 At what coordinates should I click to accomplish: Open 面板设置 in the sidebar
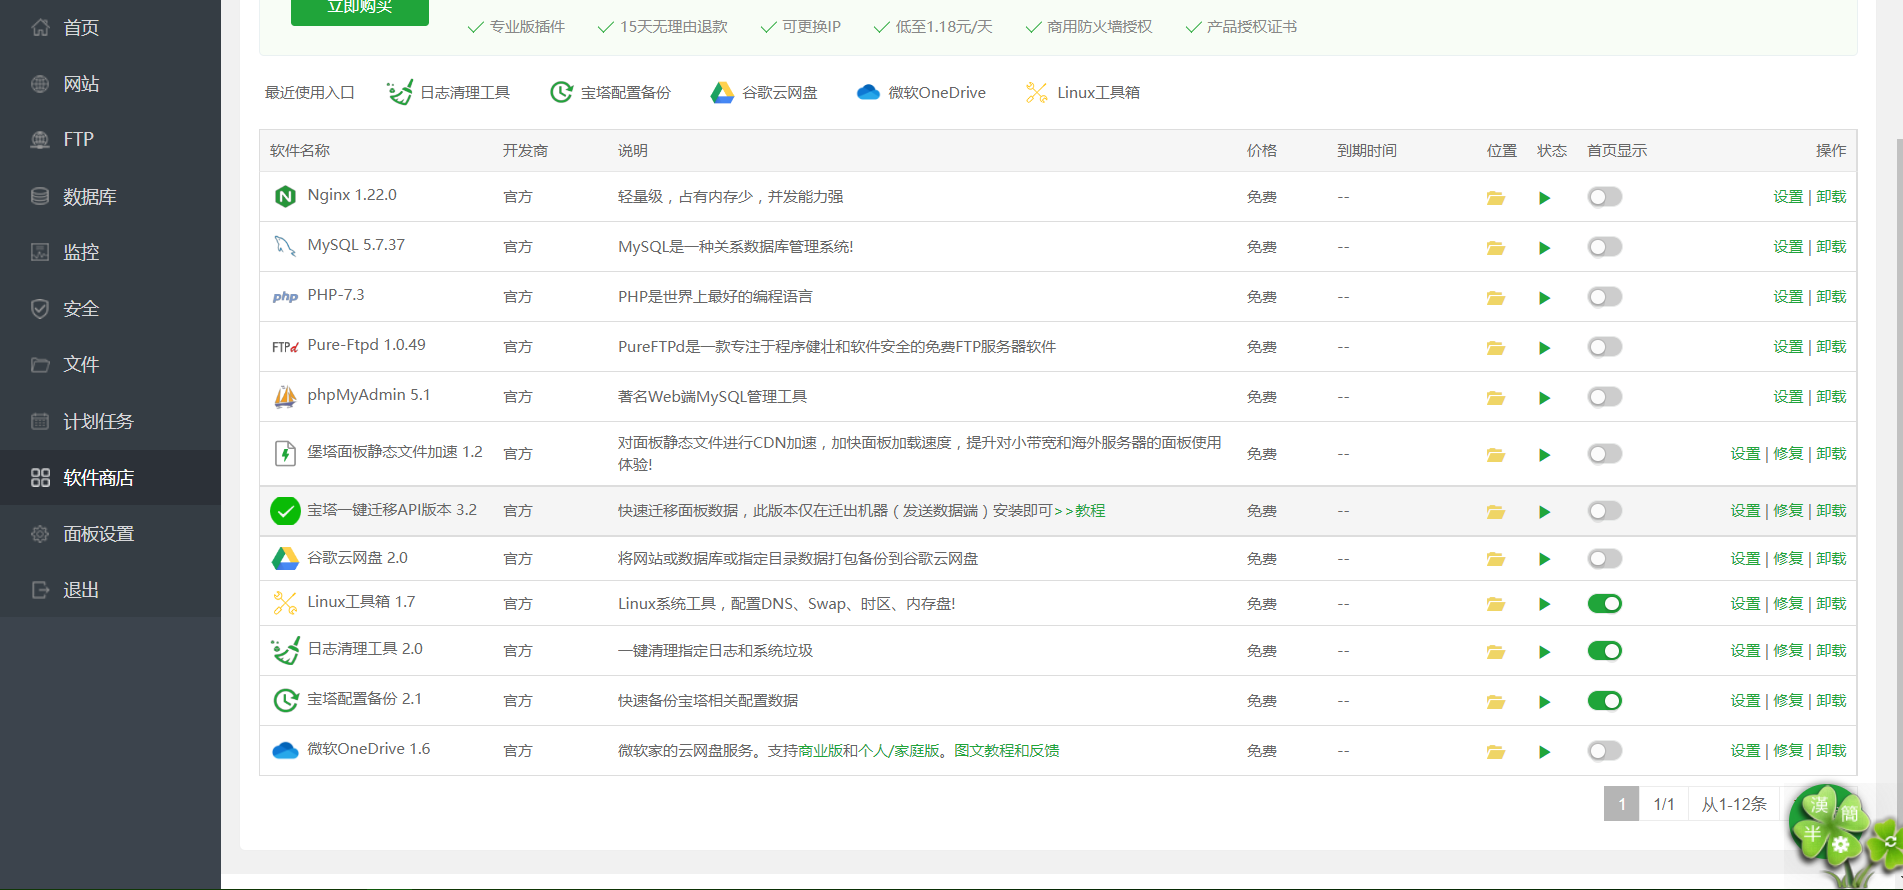coord(110,534)
